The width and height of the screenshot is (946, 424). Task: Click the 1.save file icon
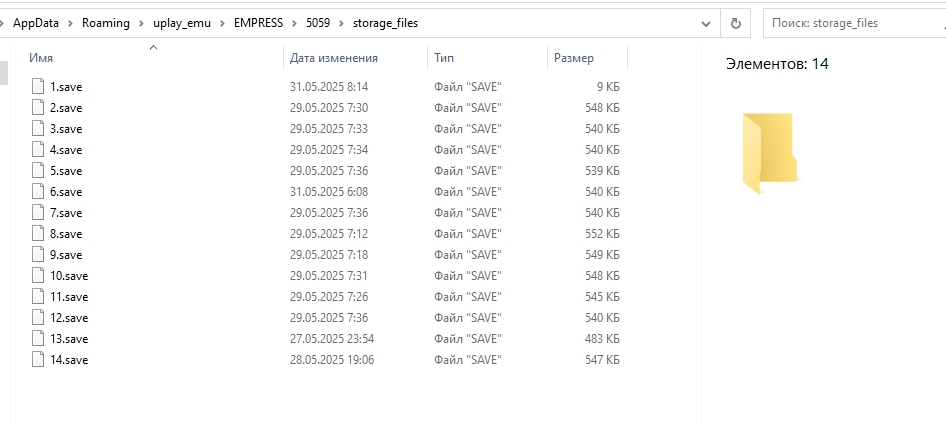pos(38,87)
